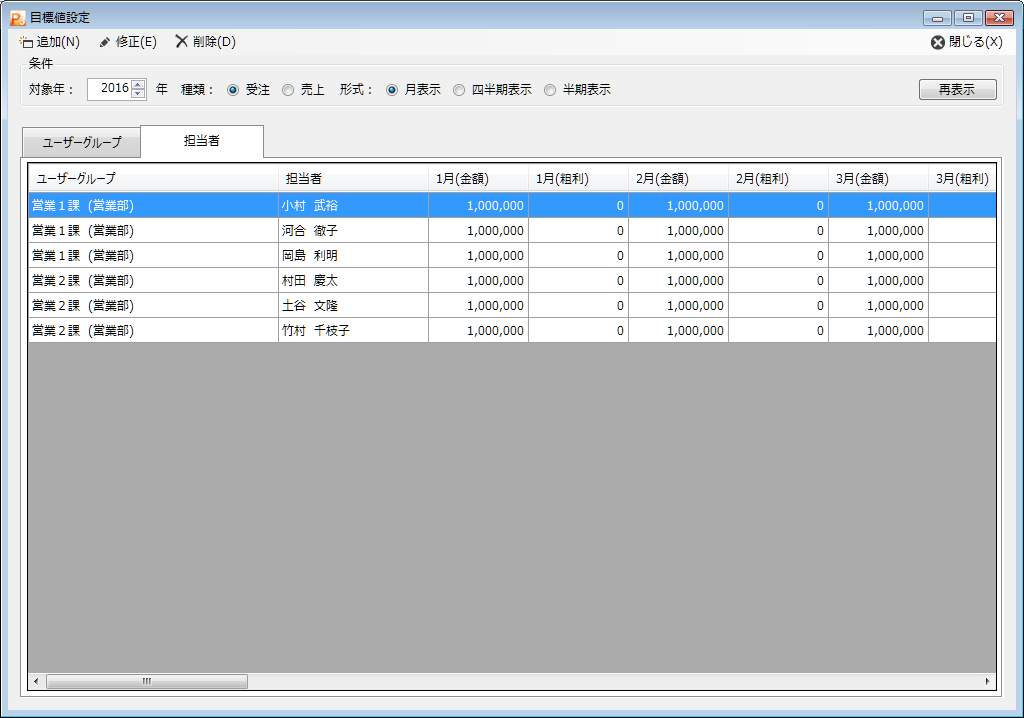Click the horizontal scrollbar right arrow
Viewport: 1024px width, 718px height.
pyautogui.click(x=987, y=681)
